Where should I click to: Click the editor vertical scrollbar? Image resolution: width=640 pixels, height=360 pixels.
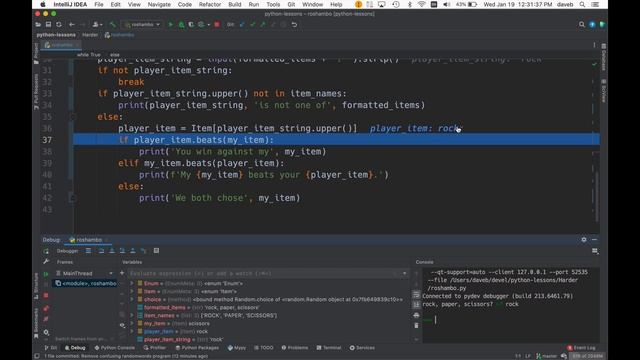(596, 196)
